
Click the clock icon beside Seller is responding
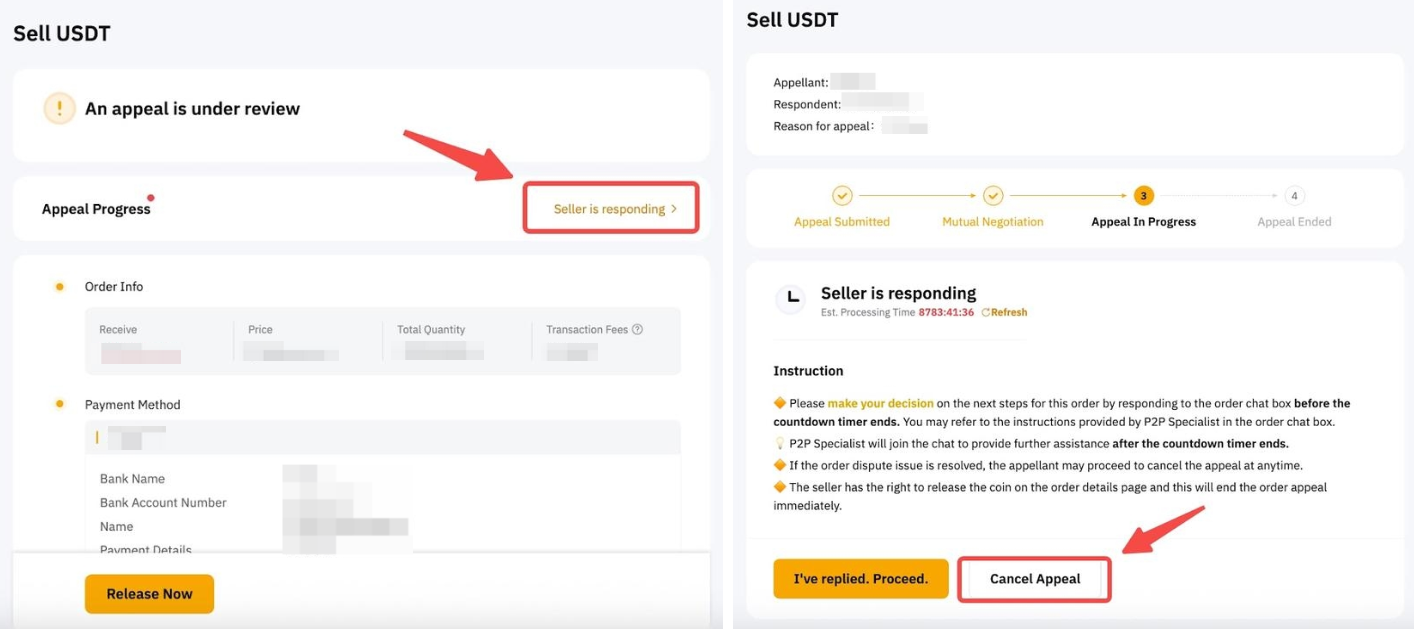point(791,298)
